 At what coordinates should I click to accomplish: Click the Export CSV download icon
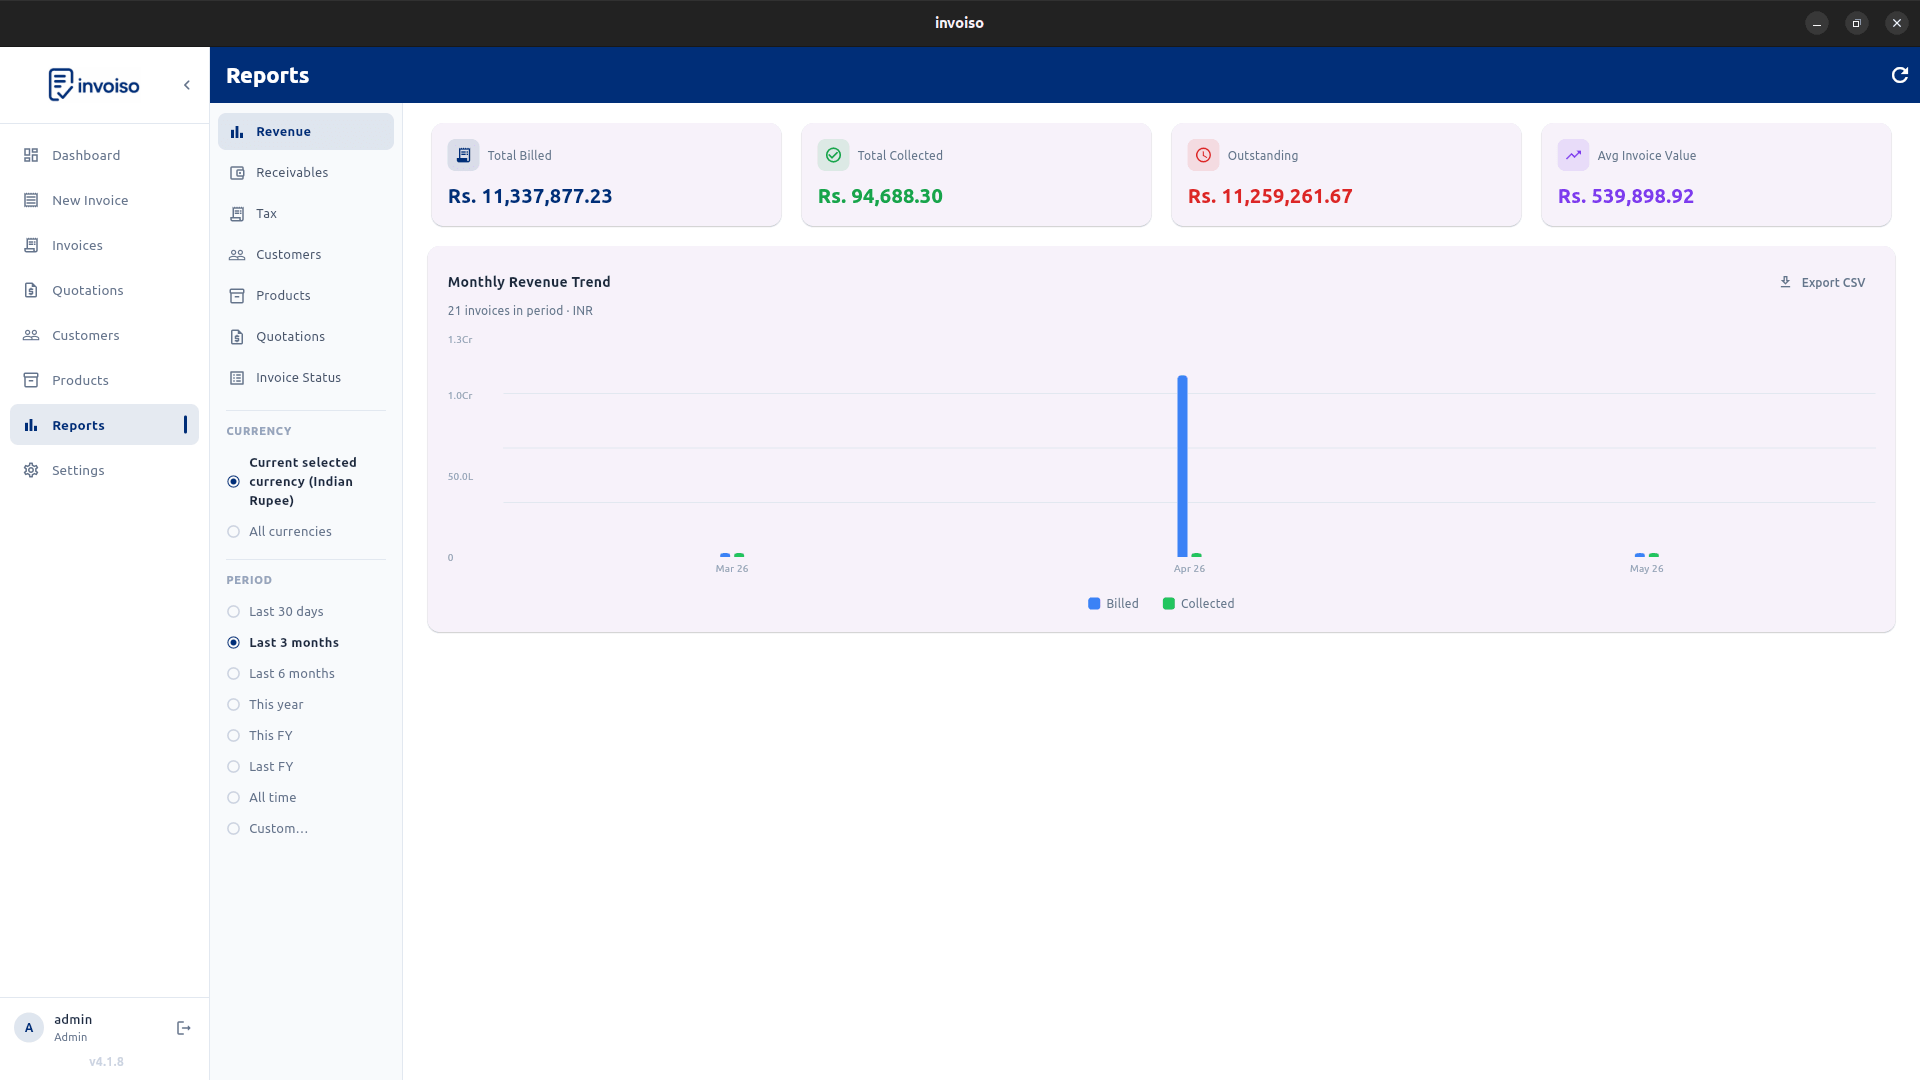coord(1785,282)
